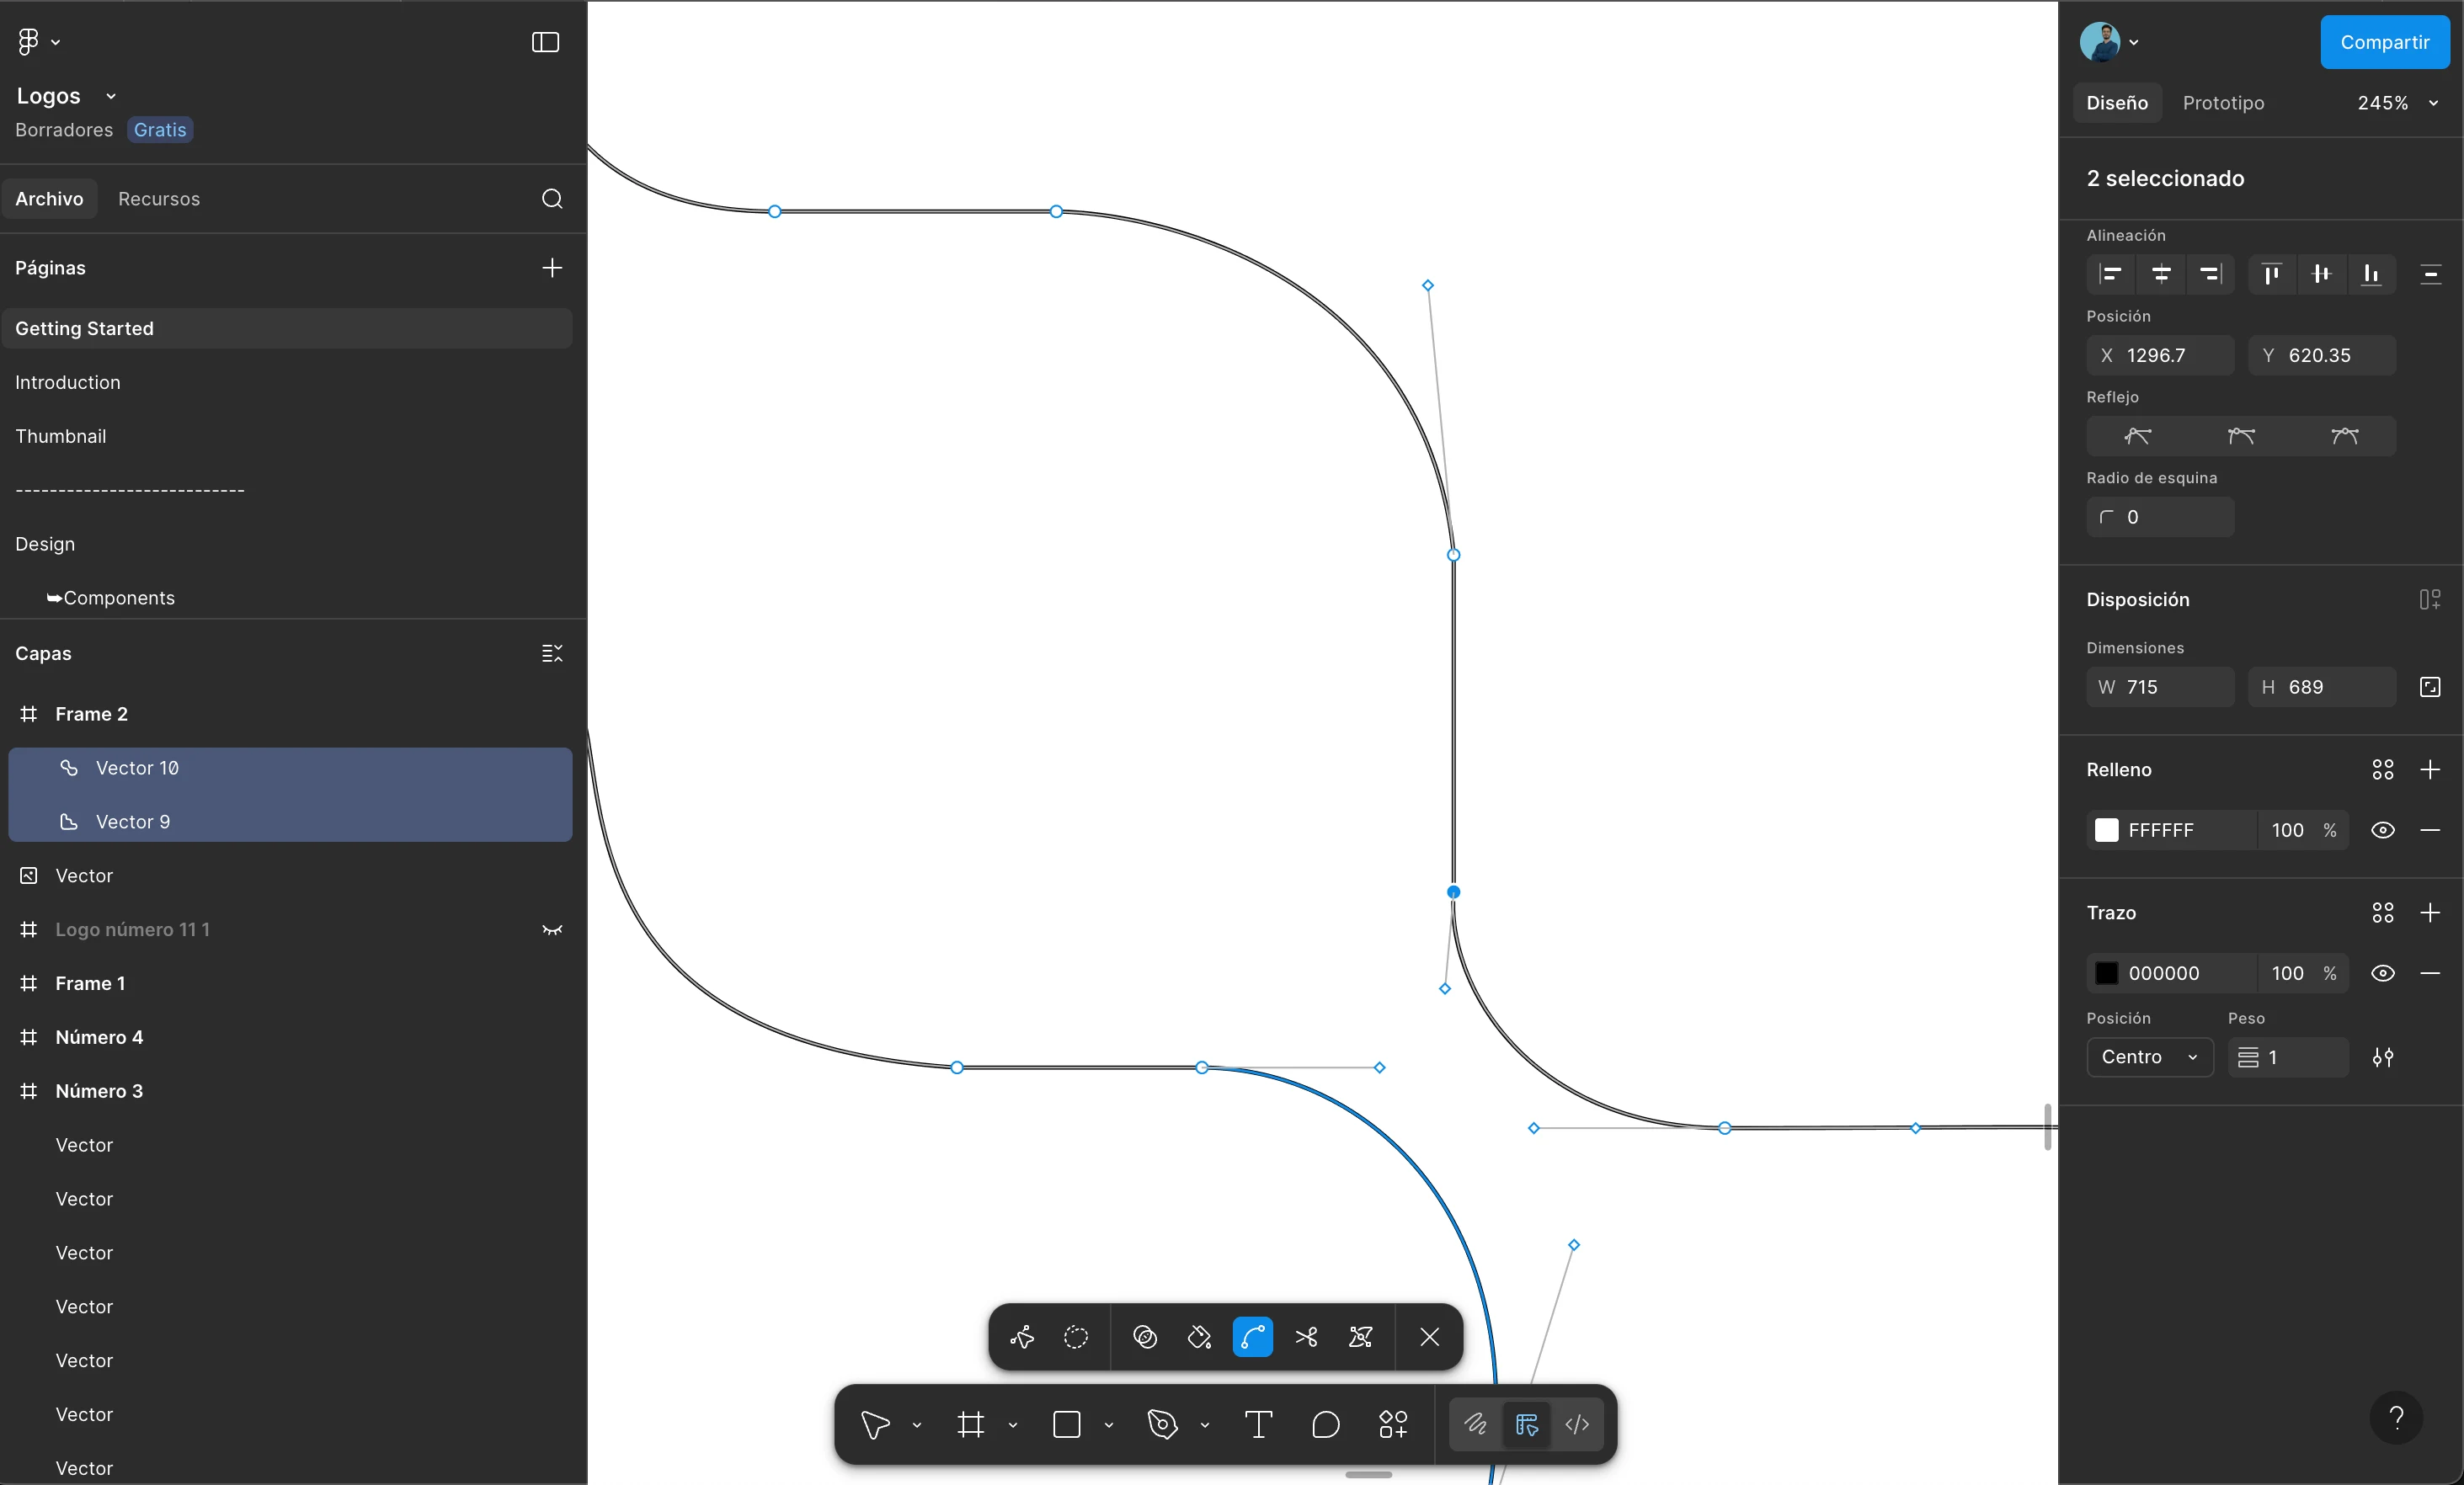Select the Comment tool
This screenshot has height=1485, width=2464.
pyautogui.click(x=1325, y=1424)
